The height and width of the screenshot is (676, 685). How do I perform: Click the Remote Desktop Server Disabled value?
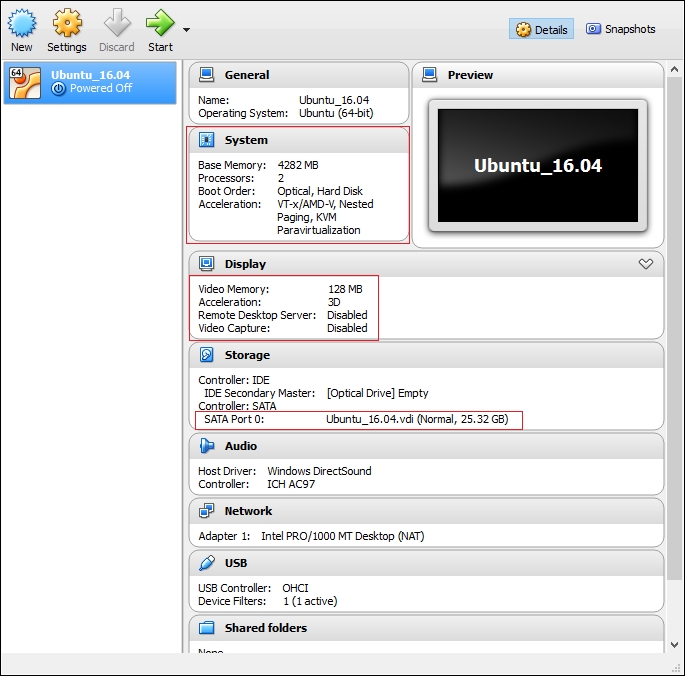347,315
